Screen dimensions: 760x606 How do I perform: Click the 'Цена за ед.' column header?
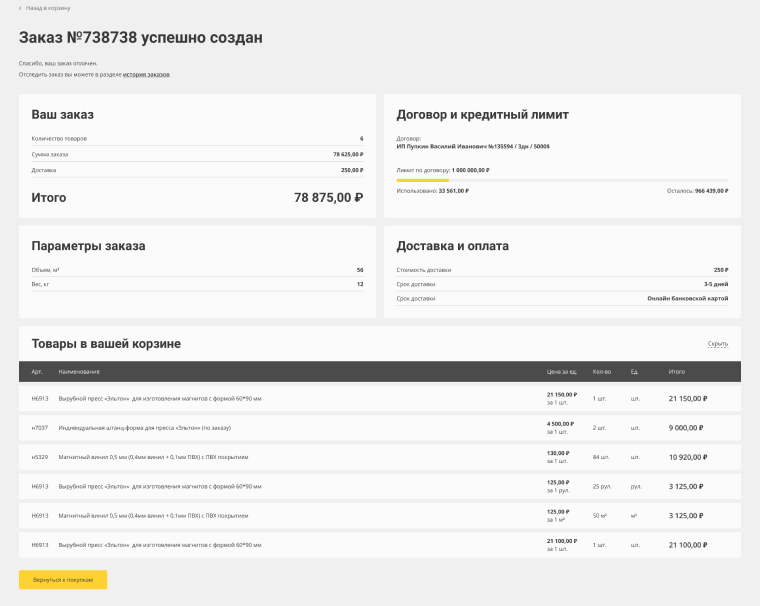562,372
